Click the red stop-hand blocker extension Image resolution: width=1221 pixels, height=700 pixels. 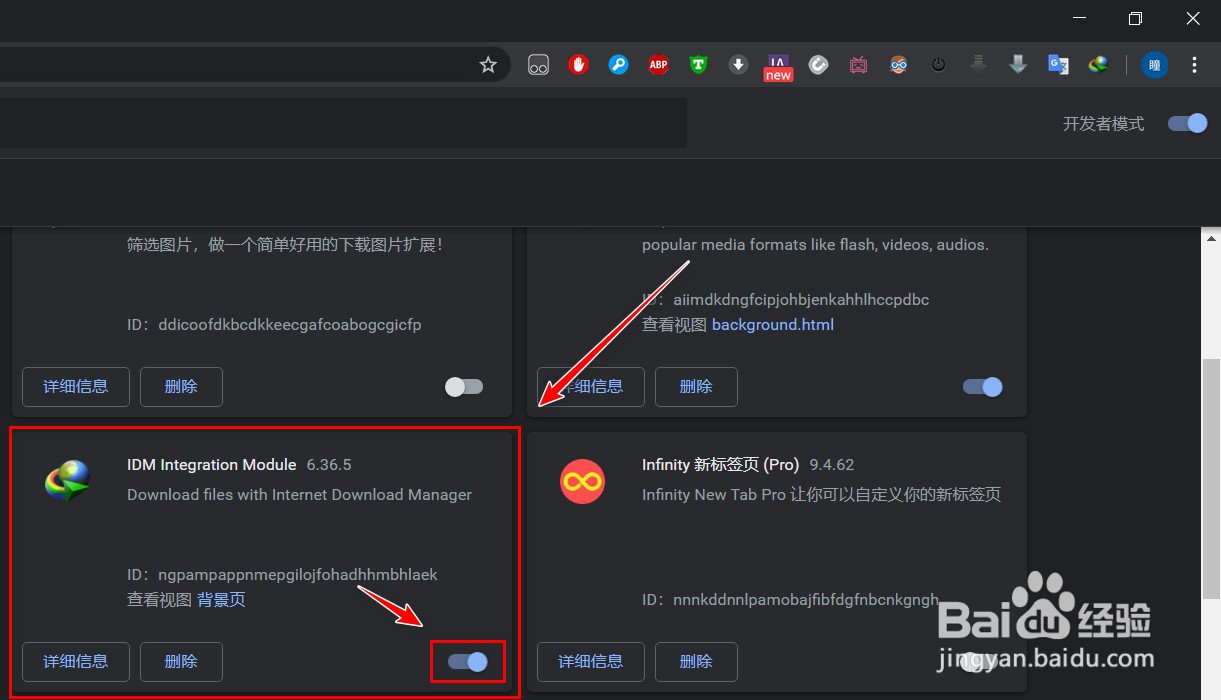[579, 65]
